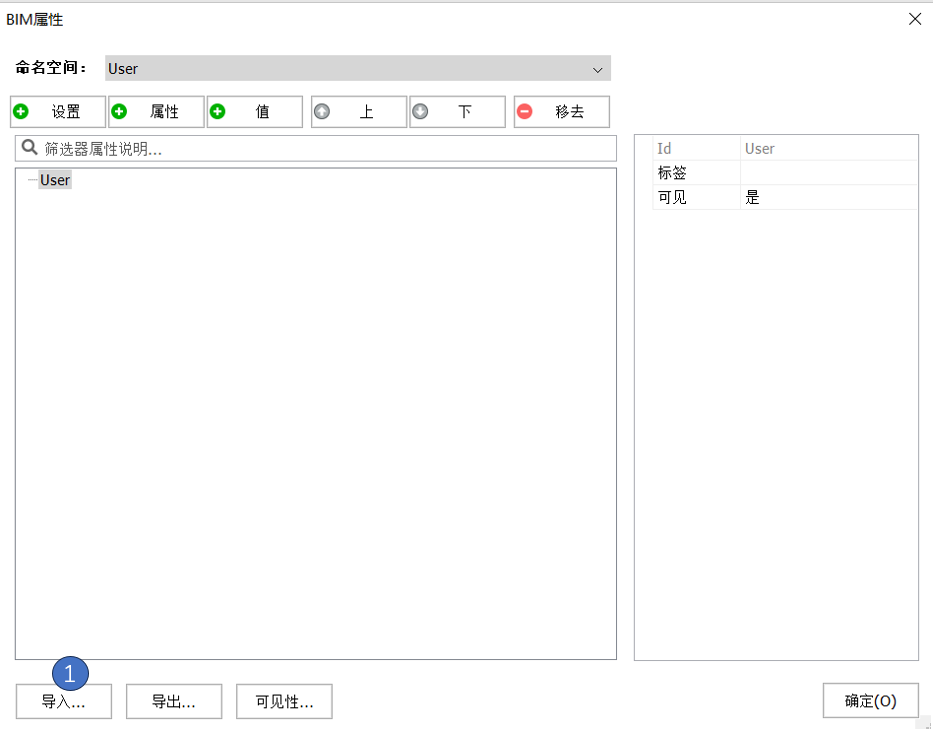The width and height of the screenshot is (933, 729).
Task: Click the grey down-arrow icon beside 下
Action: (x=420, y=111)
